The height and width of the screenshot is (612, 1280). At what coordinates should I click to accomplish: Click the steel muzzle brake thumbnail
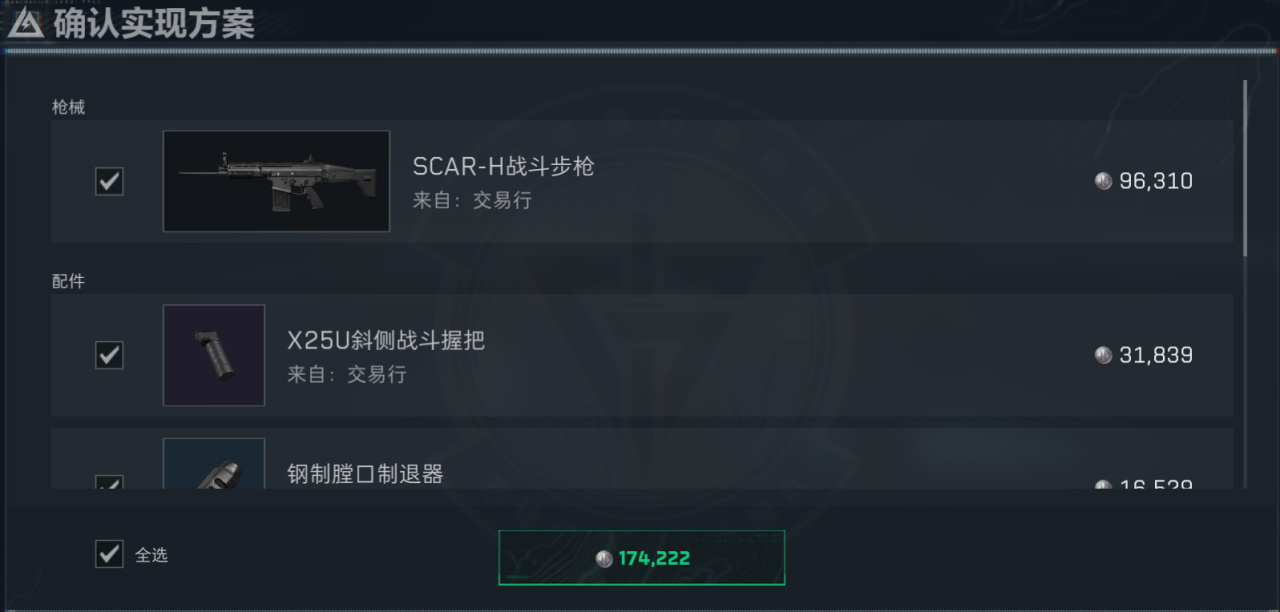(x=214, y=464)
